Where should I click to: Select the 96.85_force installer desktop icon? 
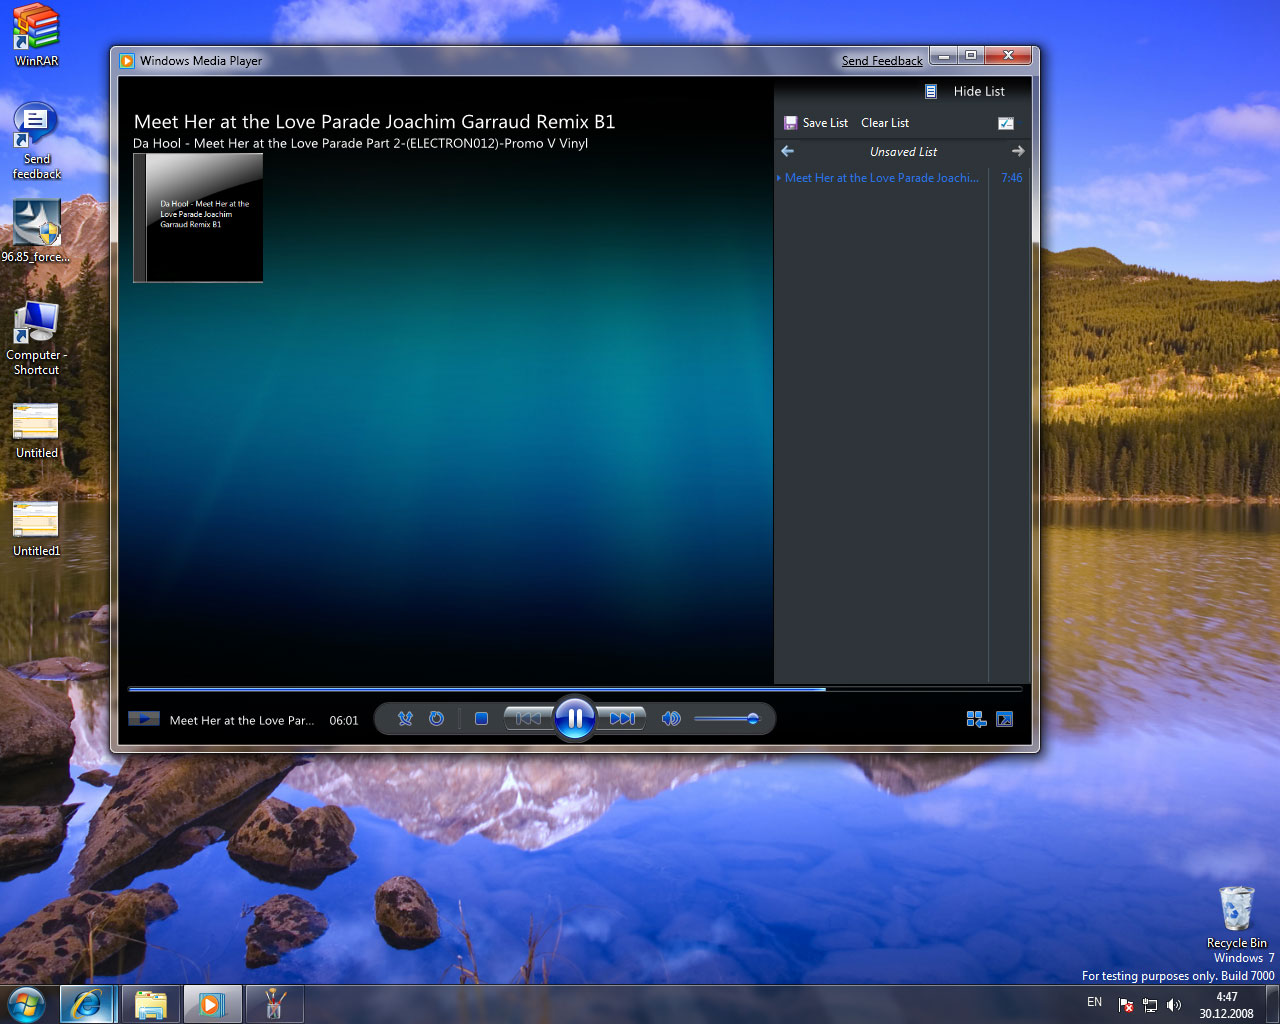[36, 231]
